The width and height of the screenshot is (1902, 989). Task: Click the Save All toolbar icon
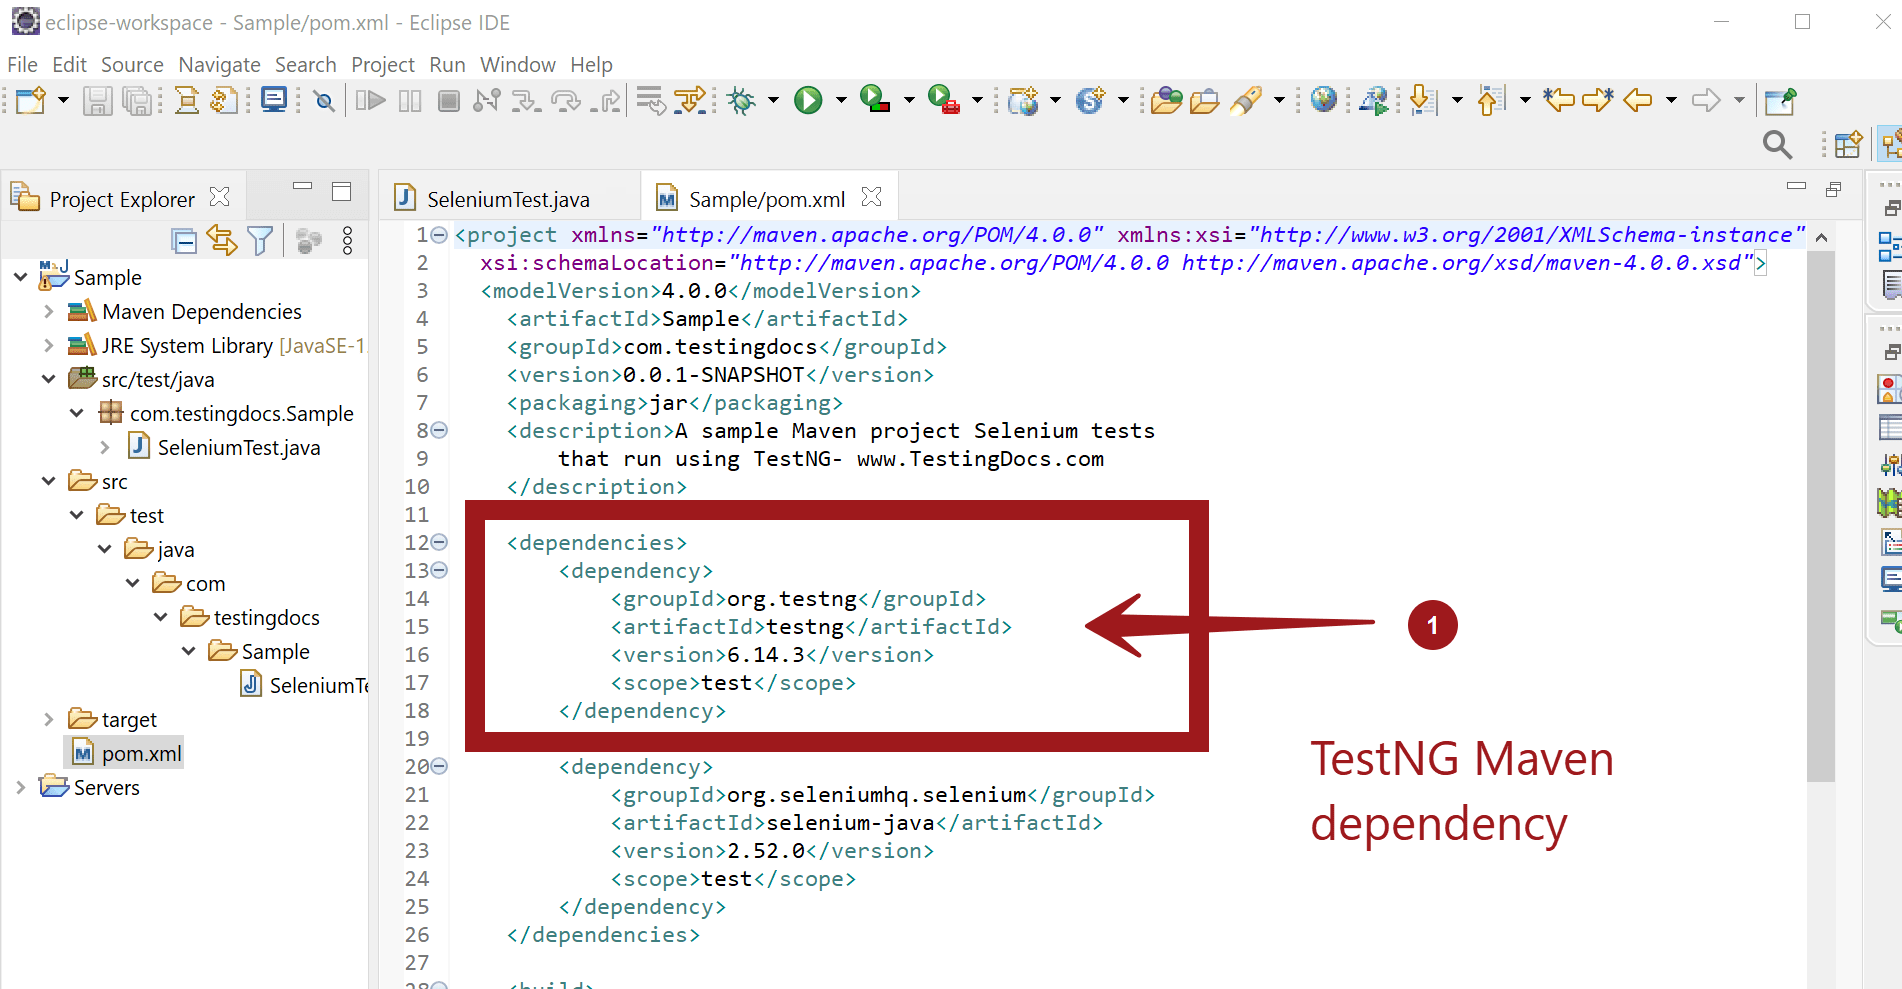point(138,100)
